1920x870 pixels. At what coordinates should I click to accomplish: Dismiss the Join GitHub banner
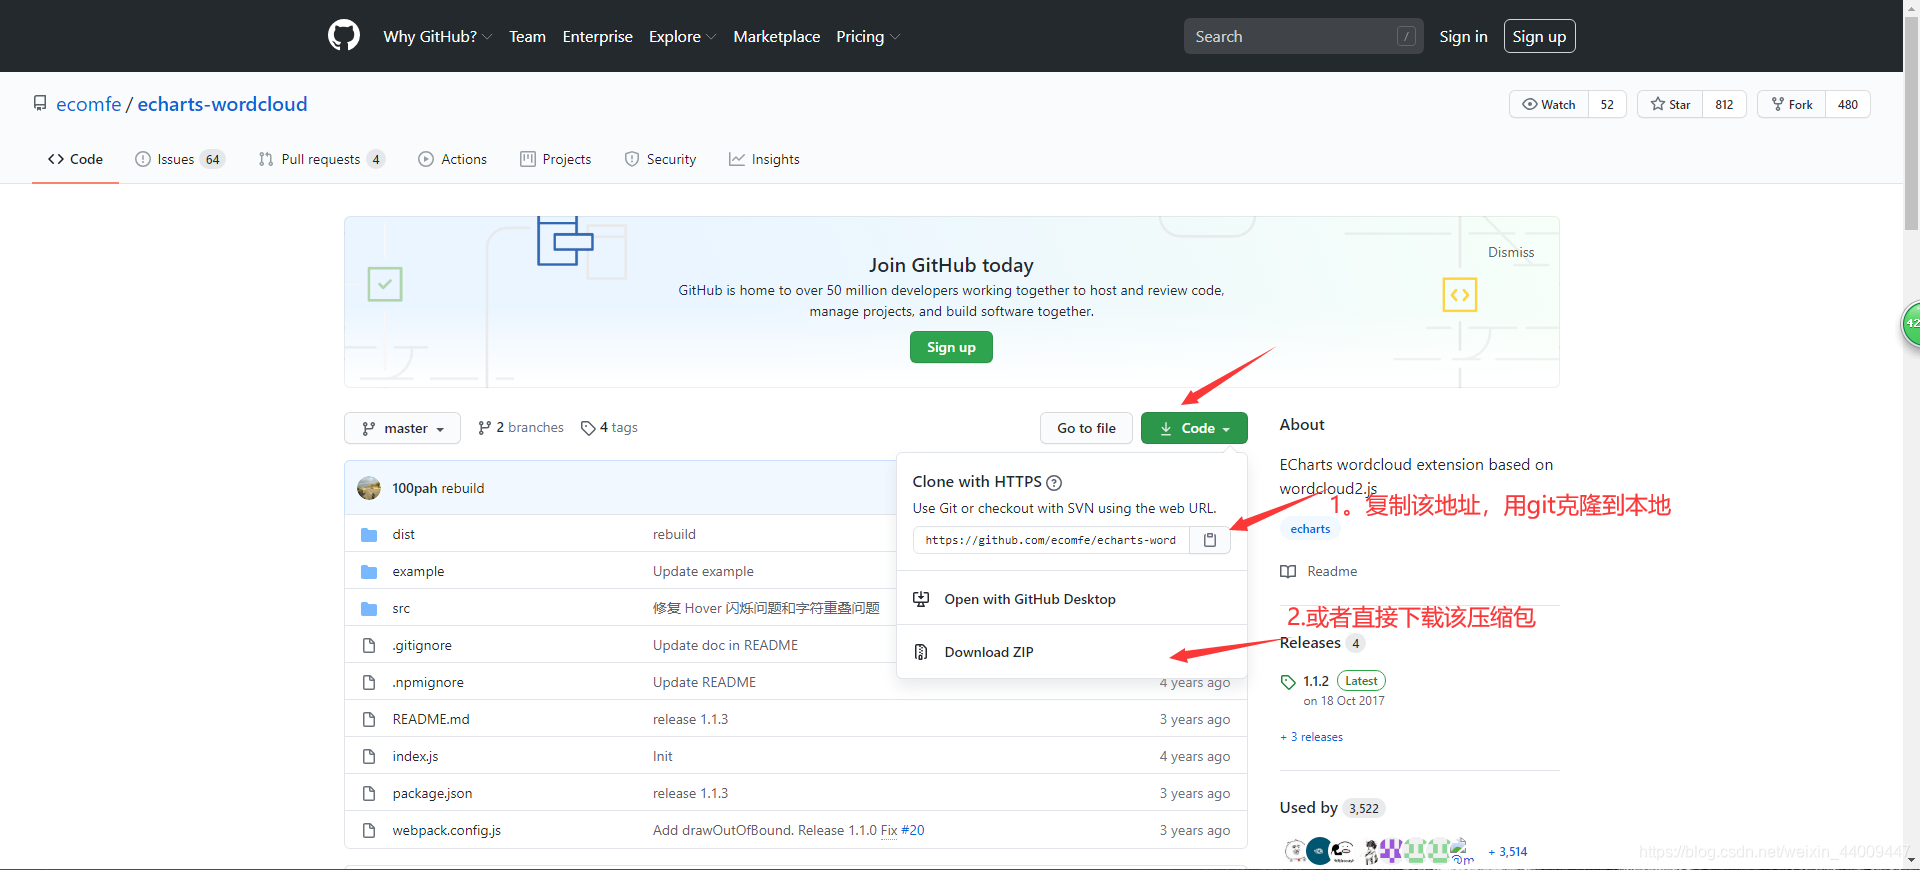(1510, 252)
